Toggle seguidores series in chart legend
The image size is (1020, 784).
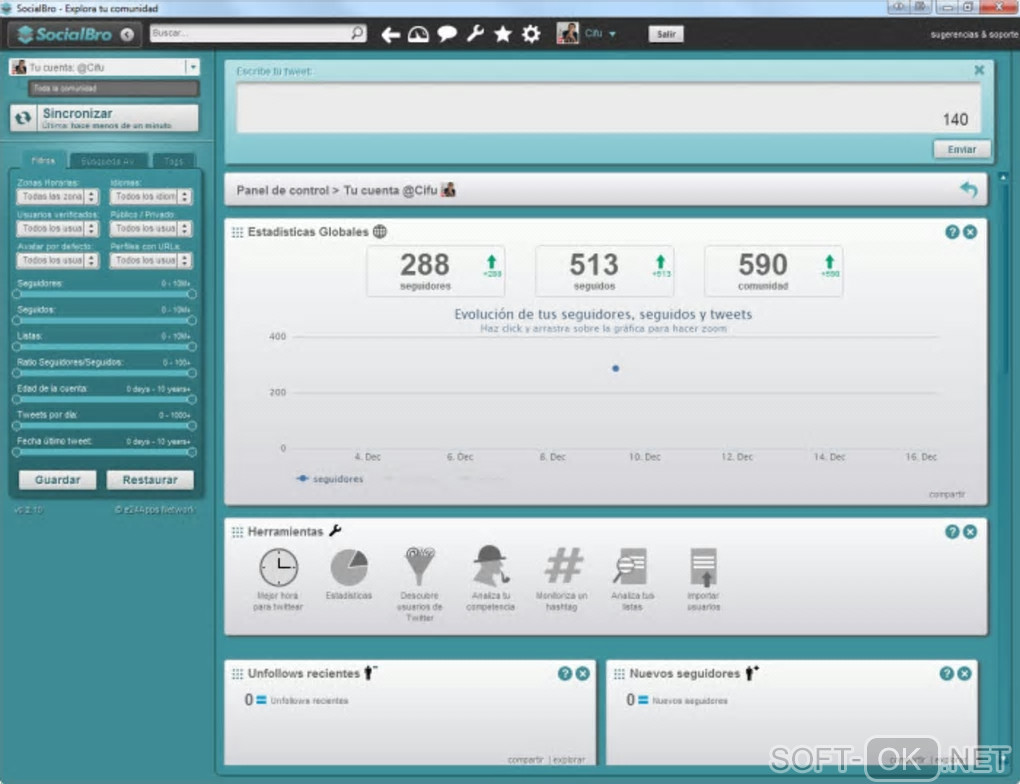pos(330,479)
